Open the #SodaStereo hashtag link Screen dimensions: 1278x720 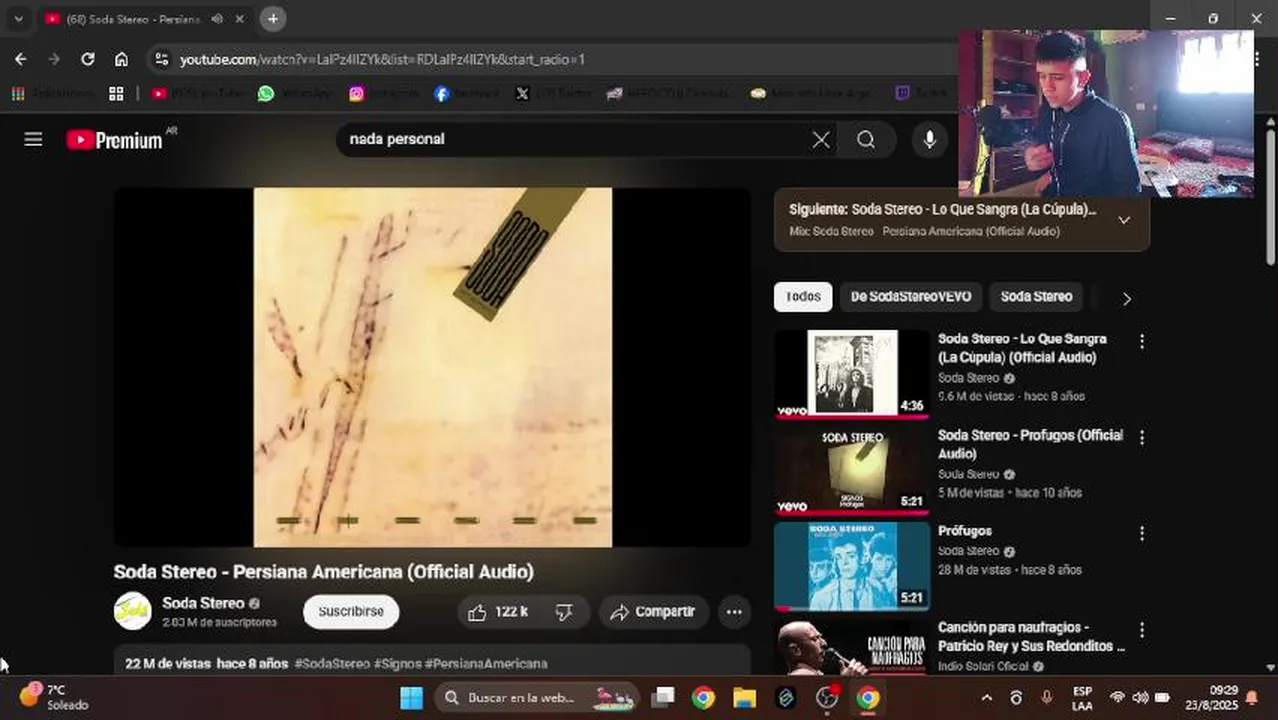click(332, 664)
